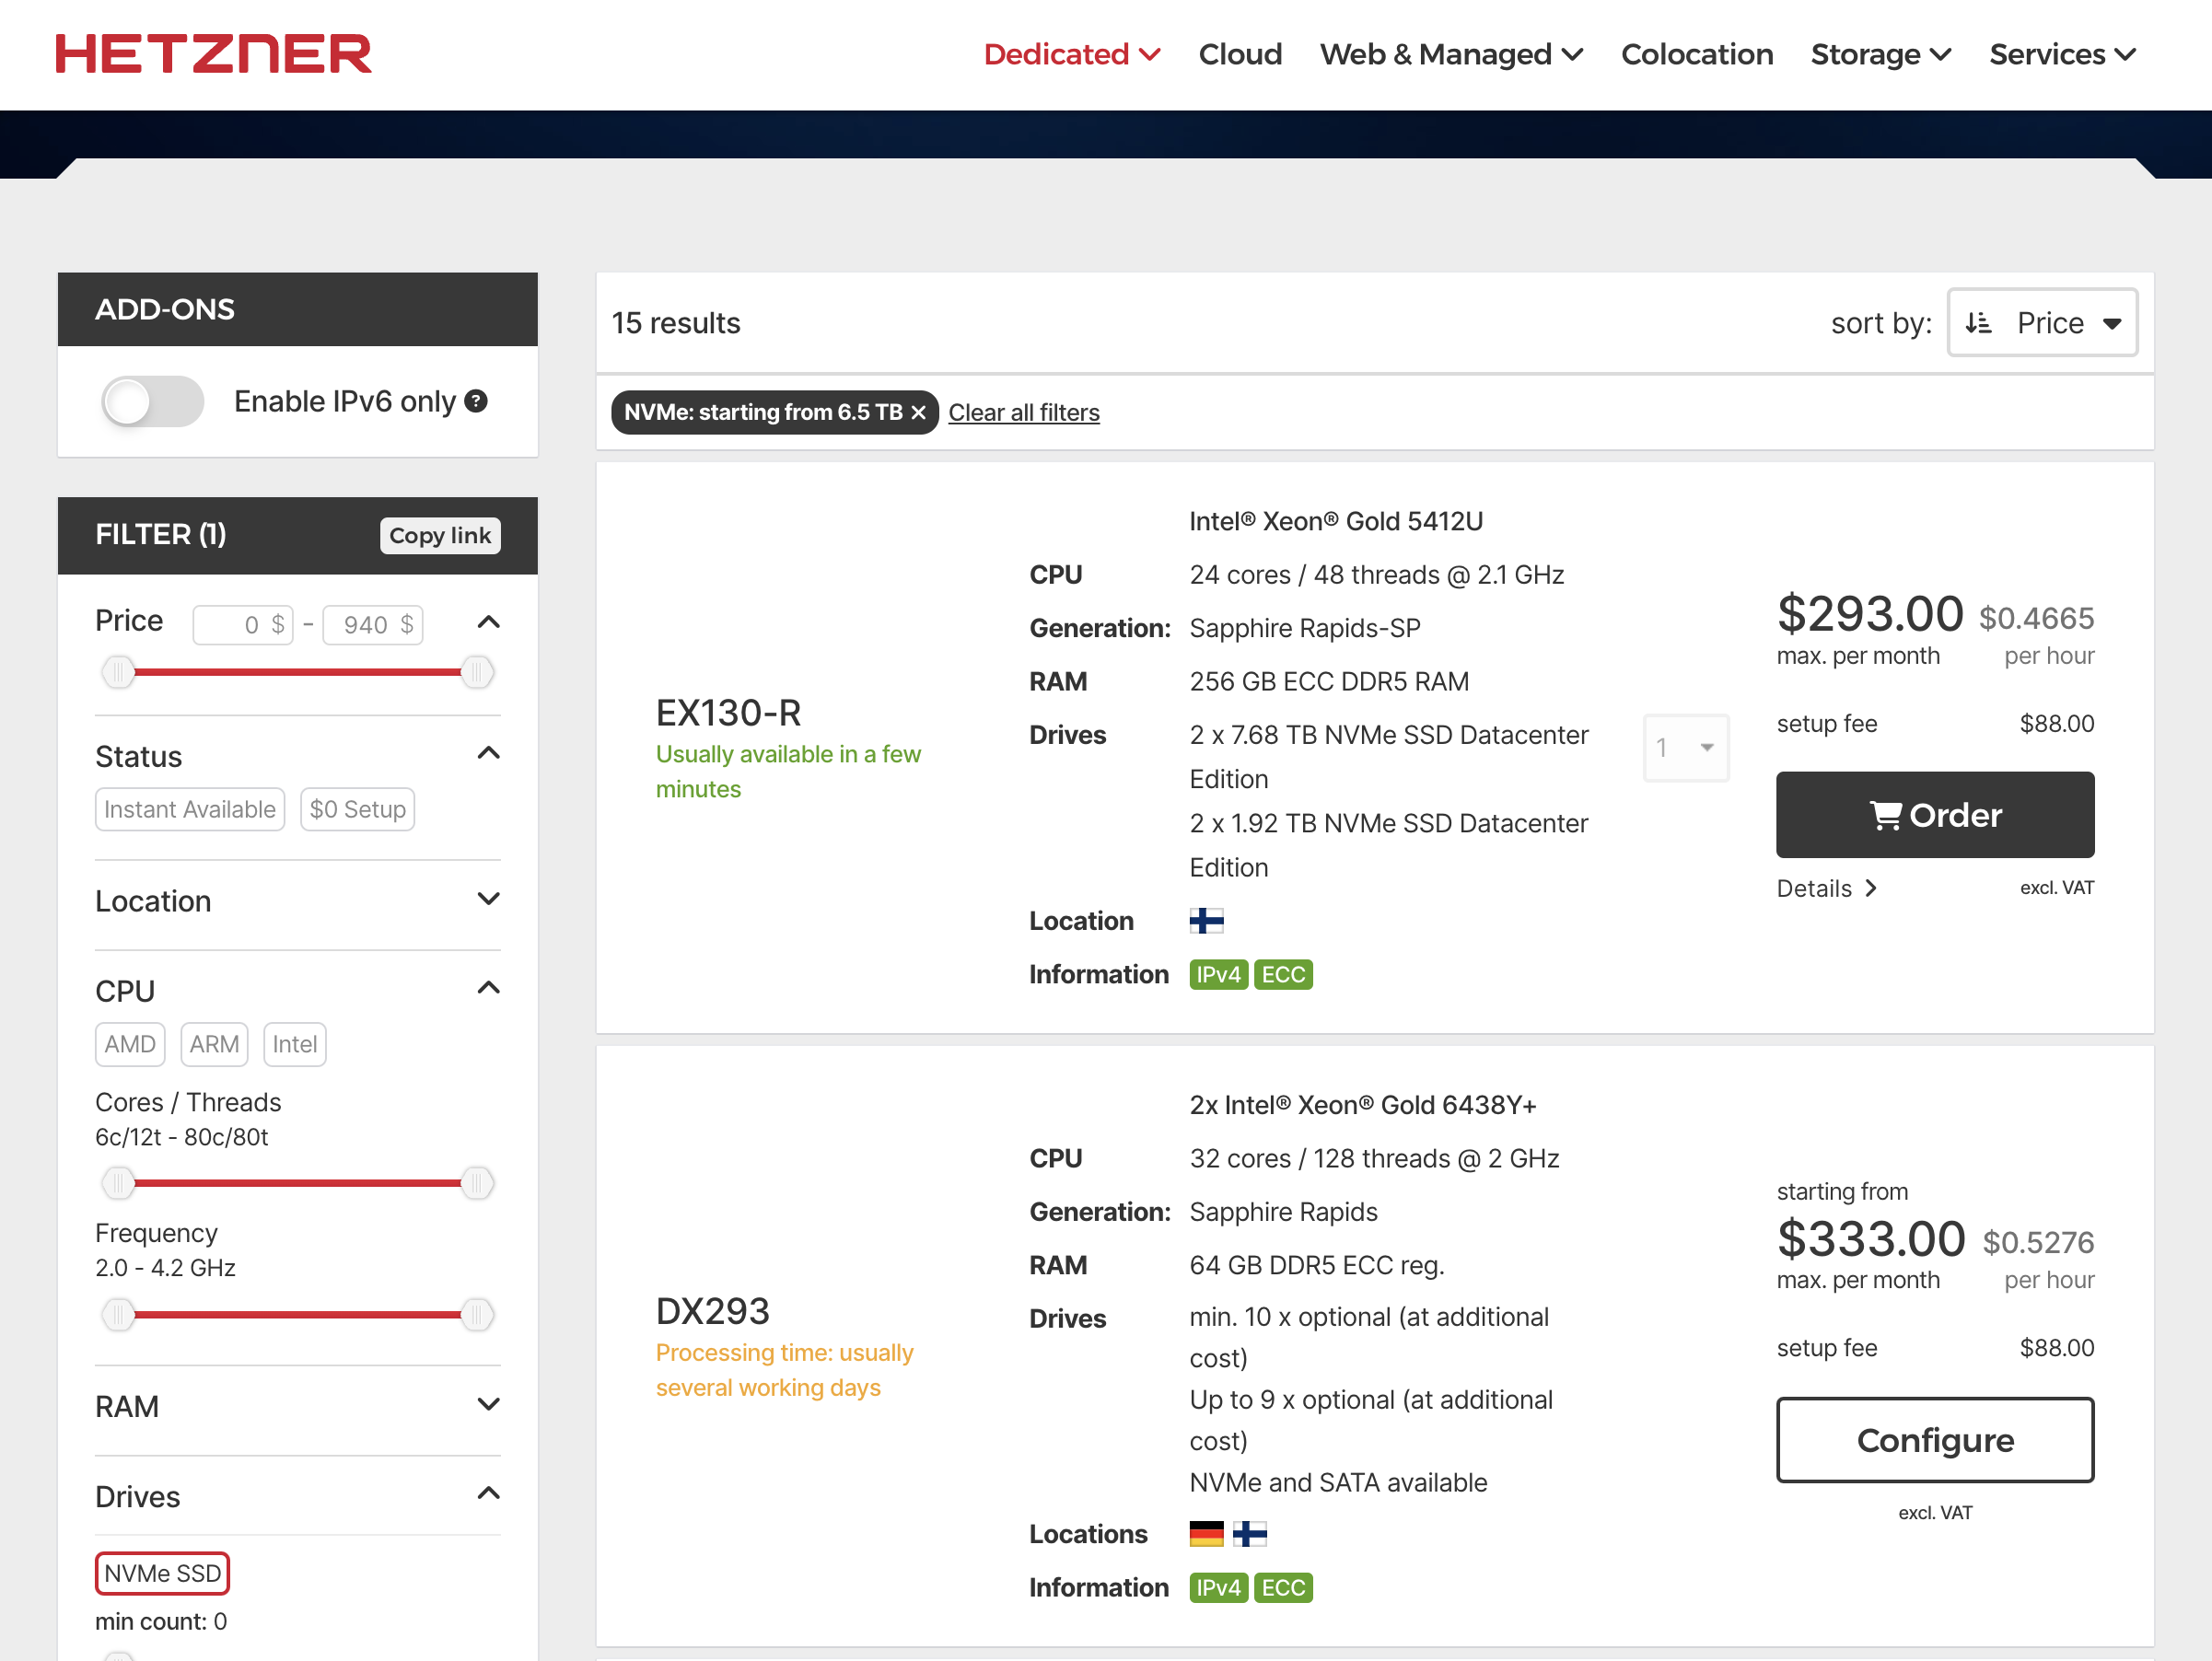Remove the NVMe 6.5 TB filter chip

pos(918,412)
